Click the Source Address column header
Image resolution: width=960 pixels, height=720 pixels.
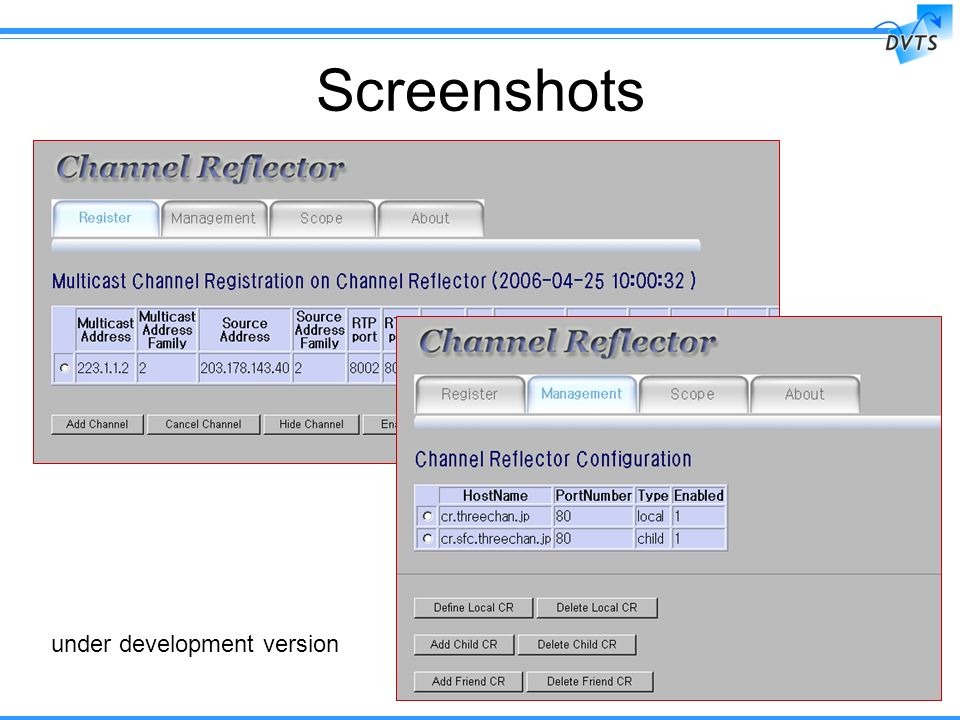point(244,330)
